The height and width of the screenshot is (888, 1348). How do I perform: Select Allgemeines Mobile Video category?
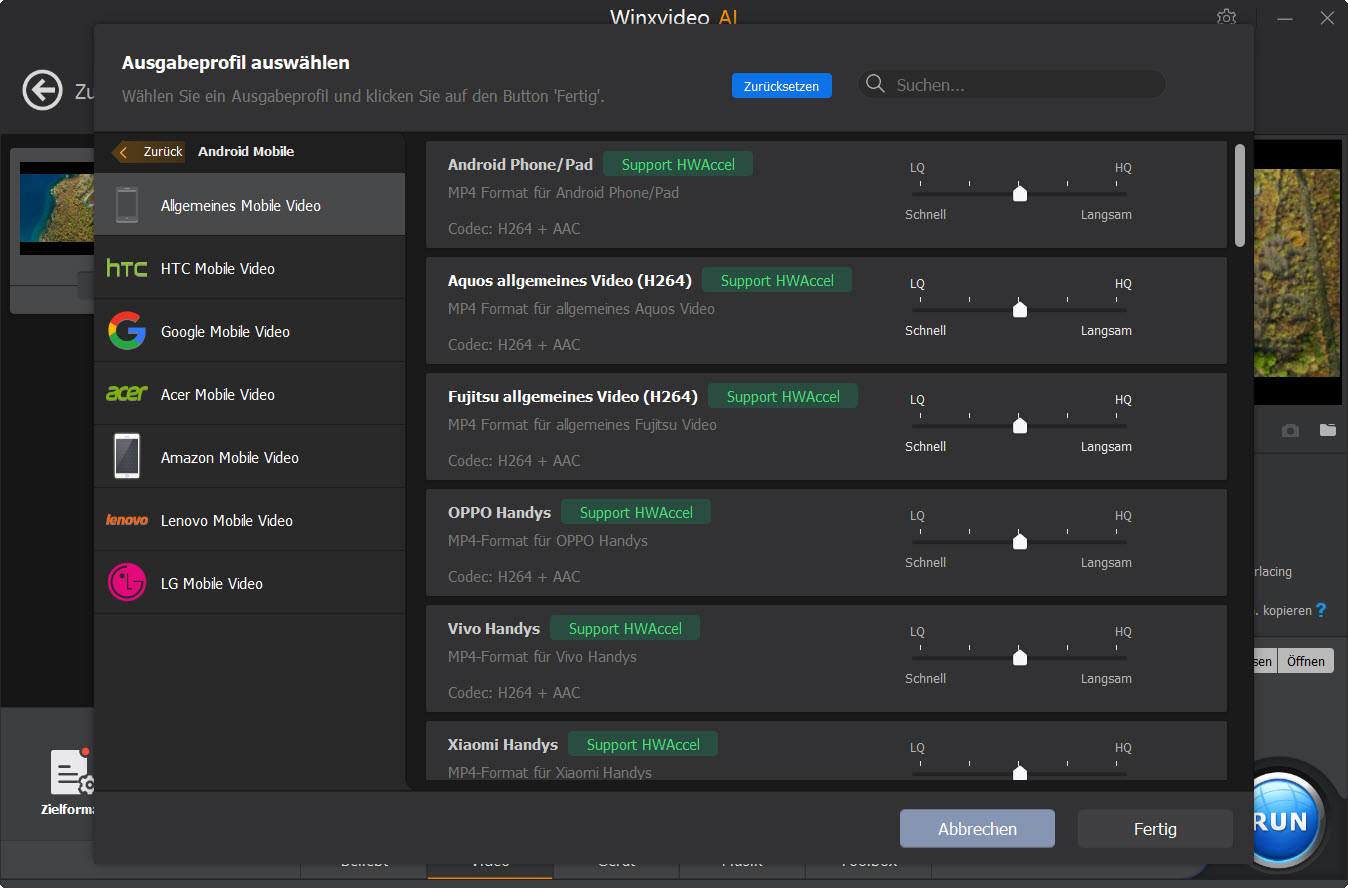(249, 205)
